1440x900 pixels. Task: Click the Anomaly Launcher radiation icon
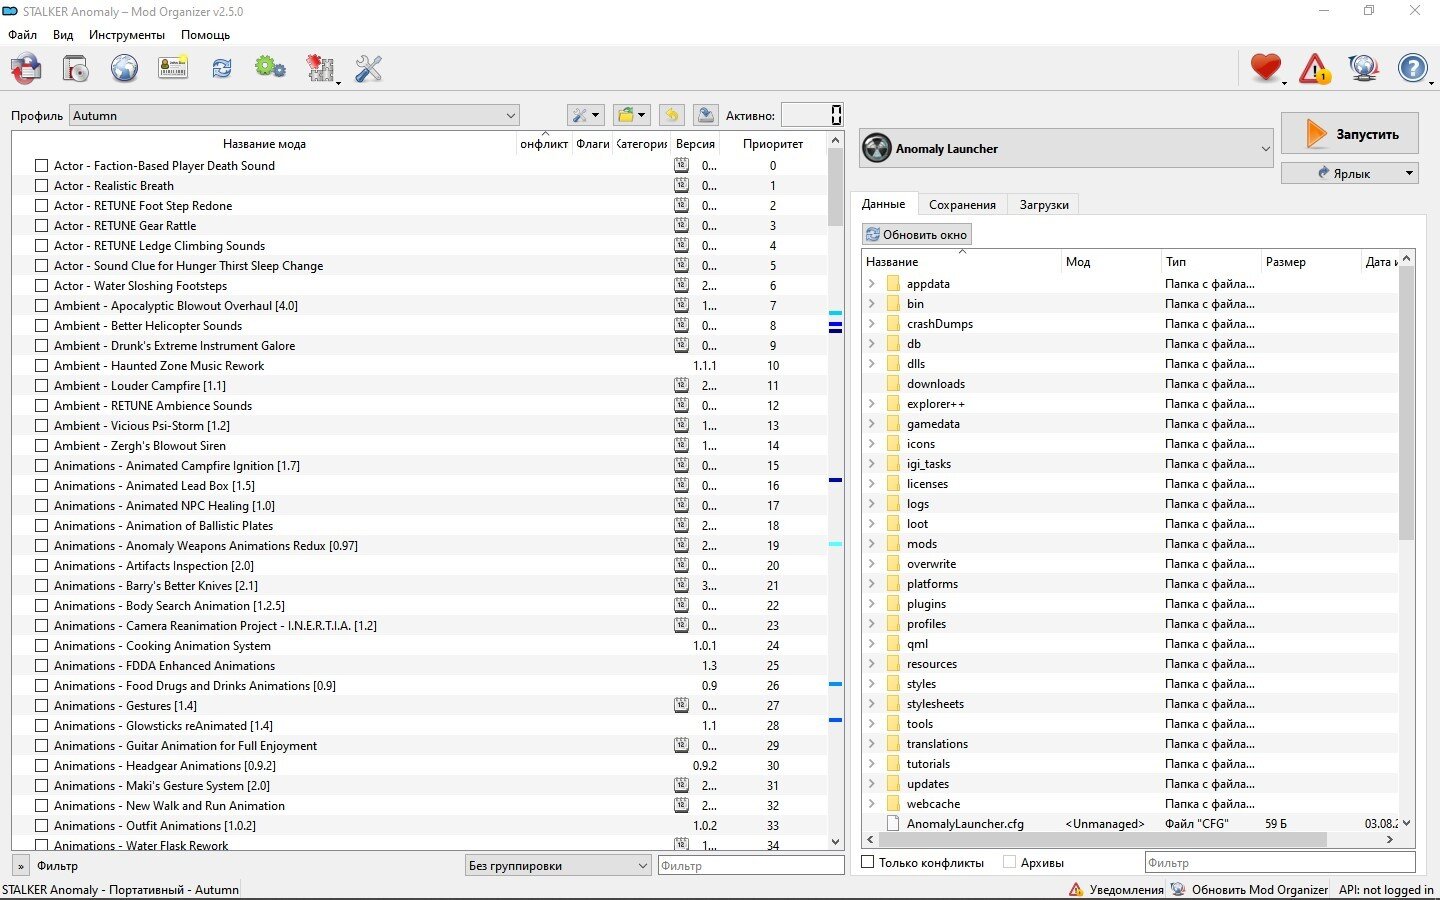(x=877, y=148)
